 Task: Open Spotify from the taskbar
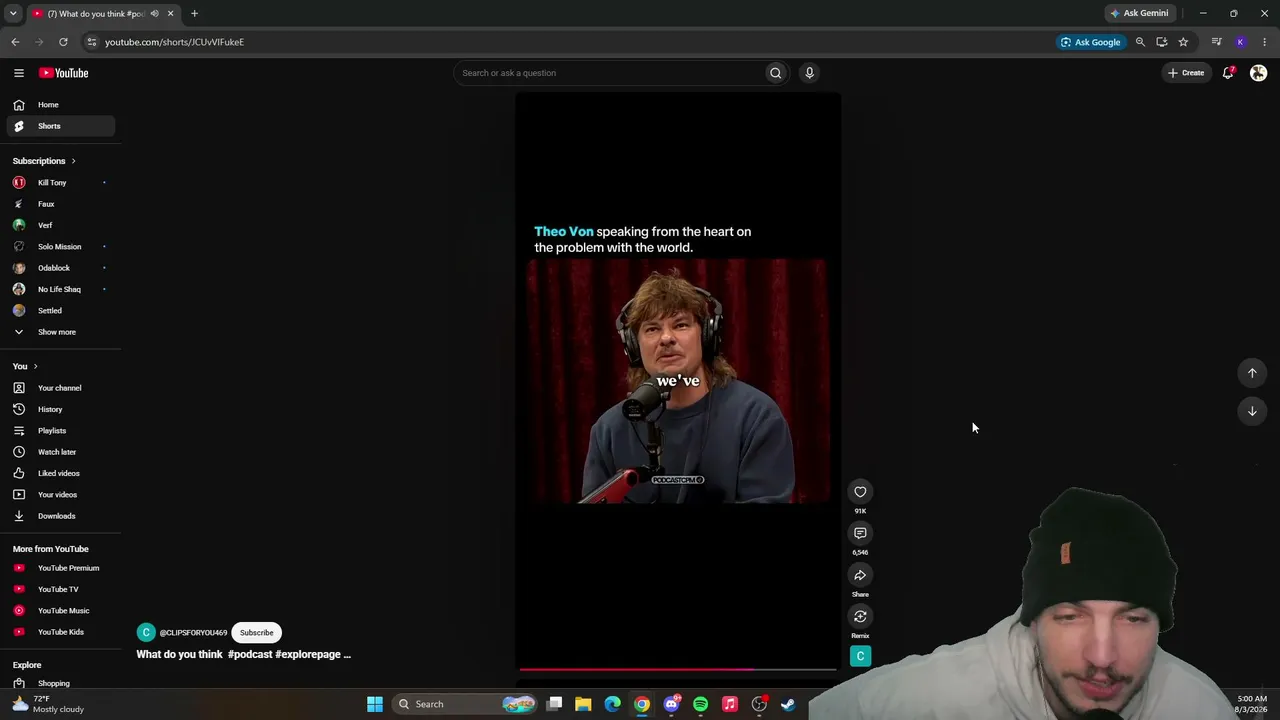click(700, 704)
